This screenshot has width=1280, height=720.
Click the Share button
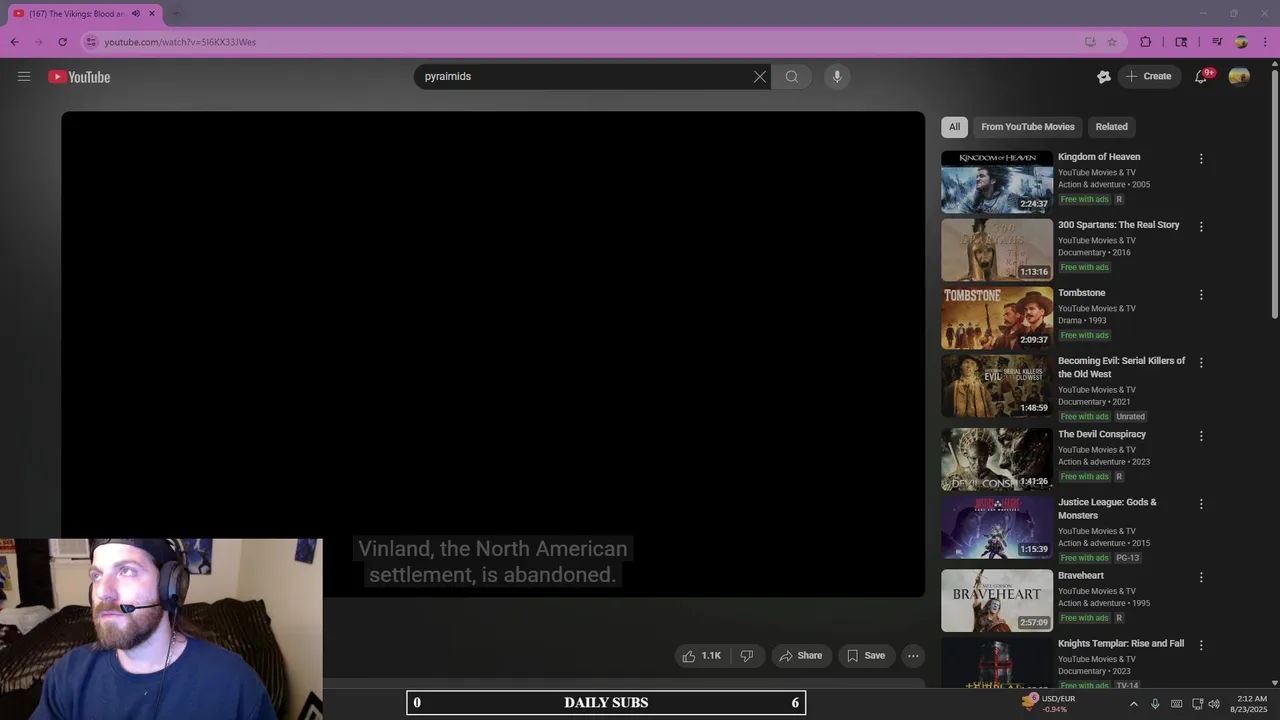[x=801, y=656]
